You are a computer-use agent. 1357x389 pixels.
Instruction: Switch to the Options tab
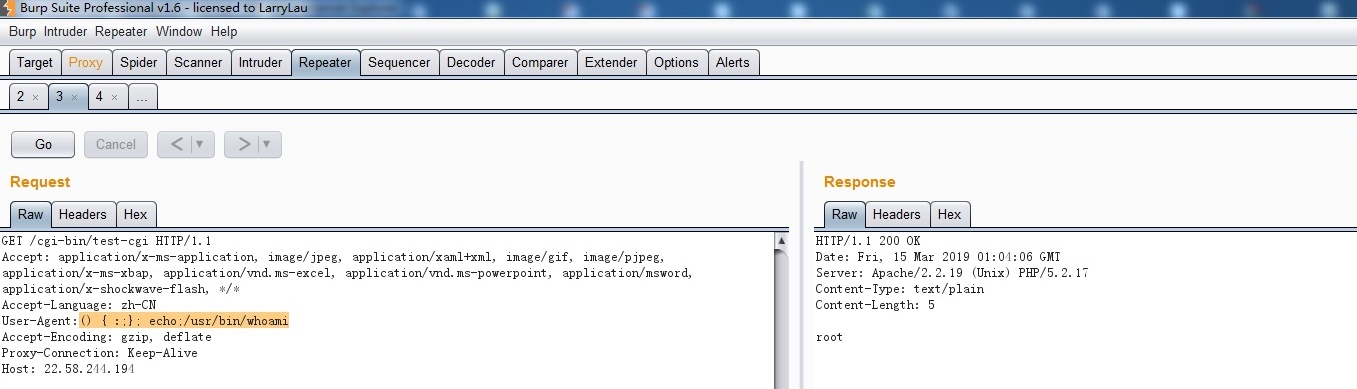coord(676,62)
